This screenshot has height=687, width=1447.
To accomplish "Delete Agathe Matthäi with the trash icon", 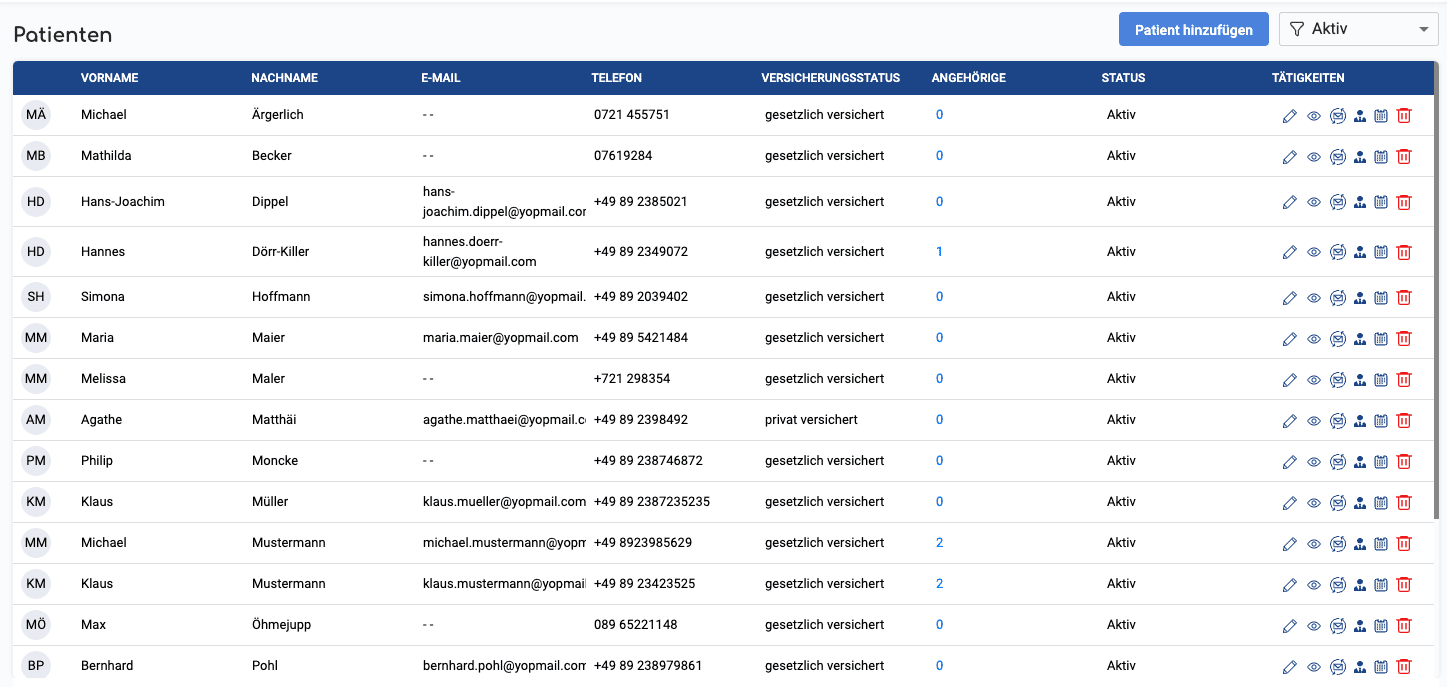I will click(x=1404, y=421).
